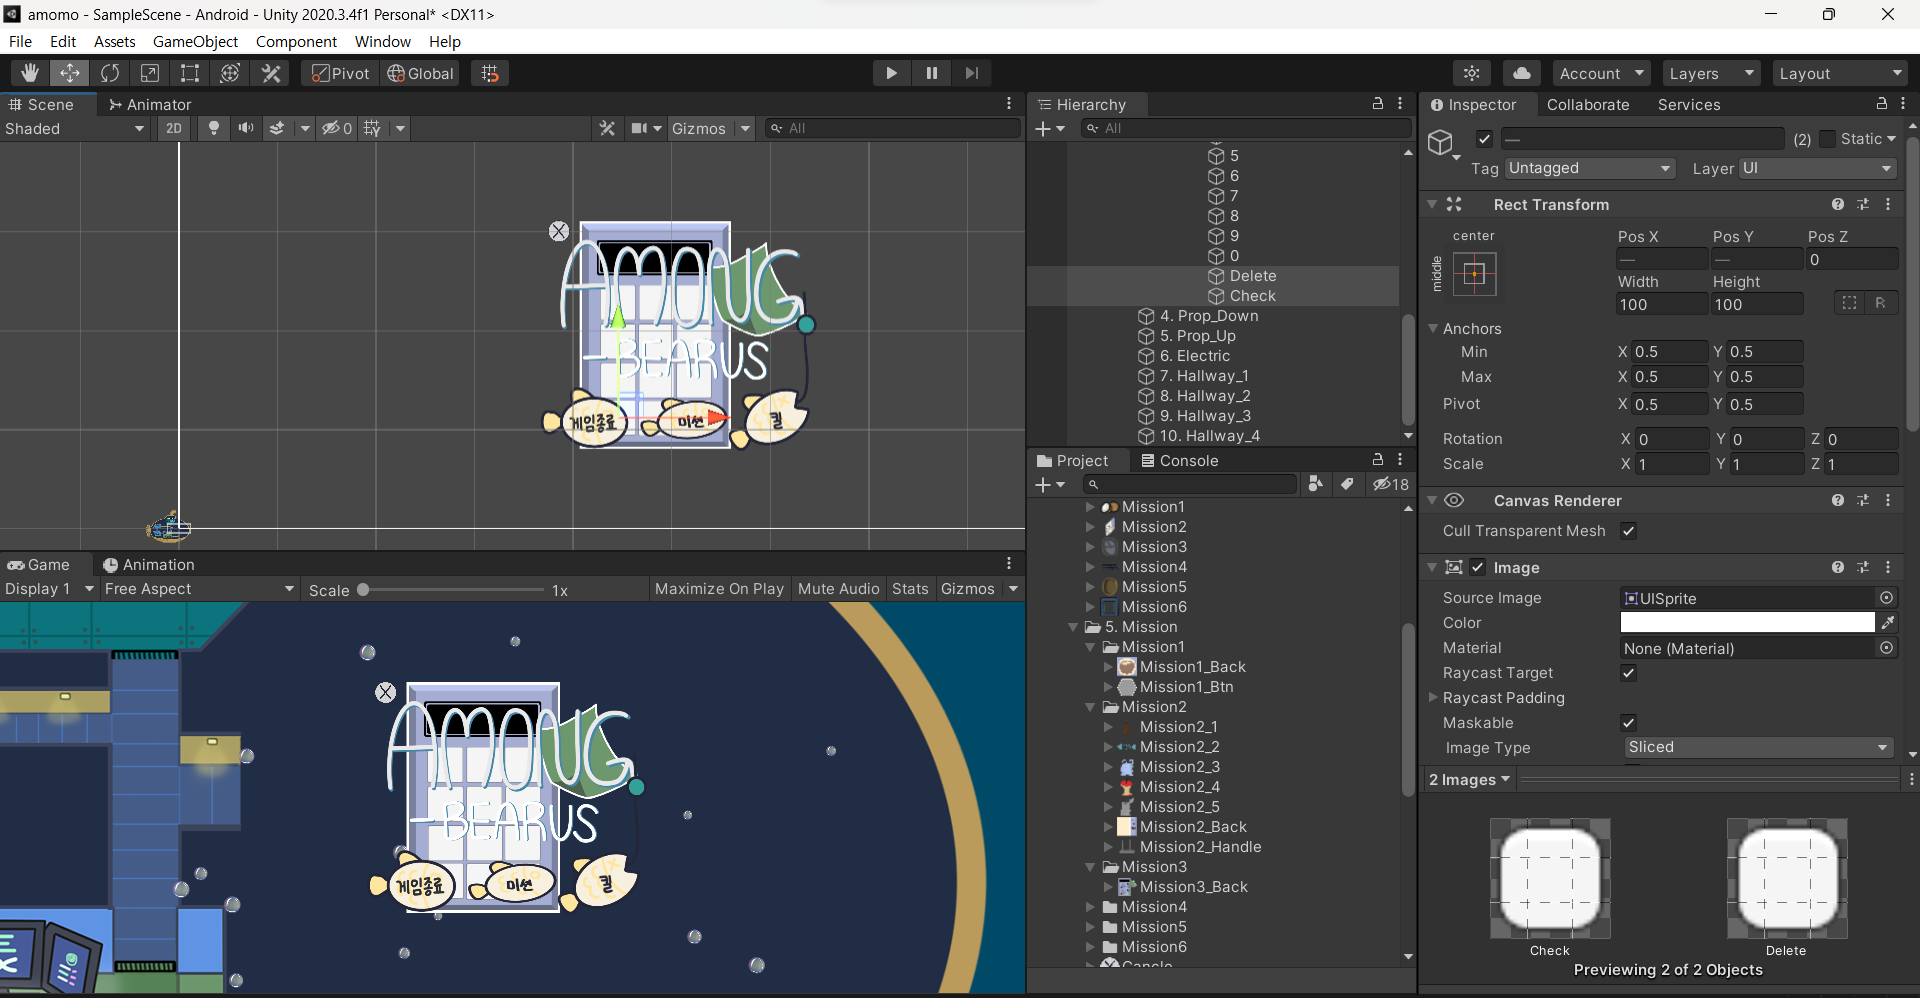Open the Component menu
Image resolution: width=1920 pixels, height=998 pixels.
pyautogui.click(x=296, y=41)
